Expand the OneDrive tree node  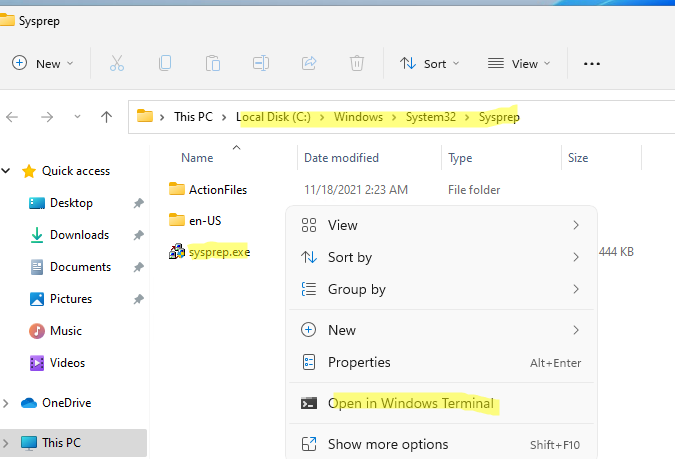pos(6,403)
